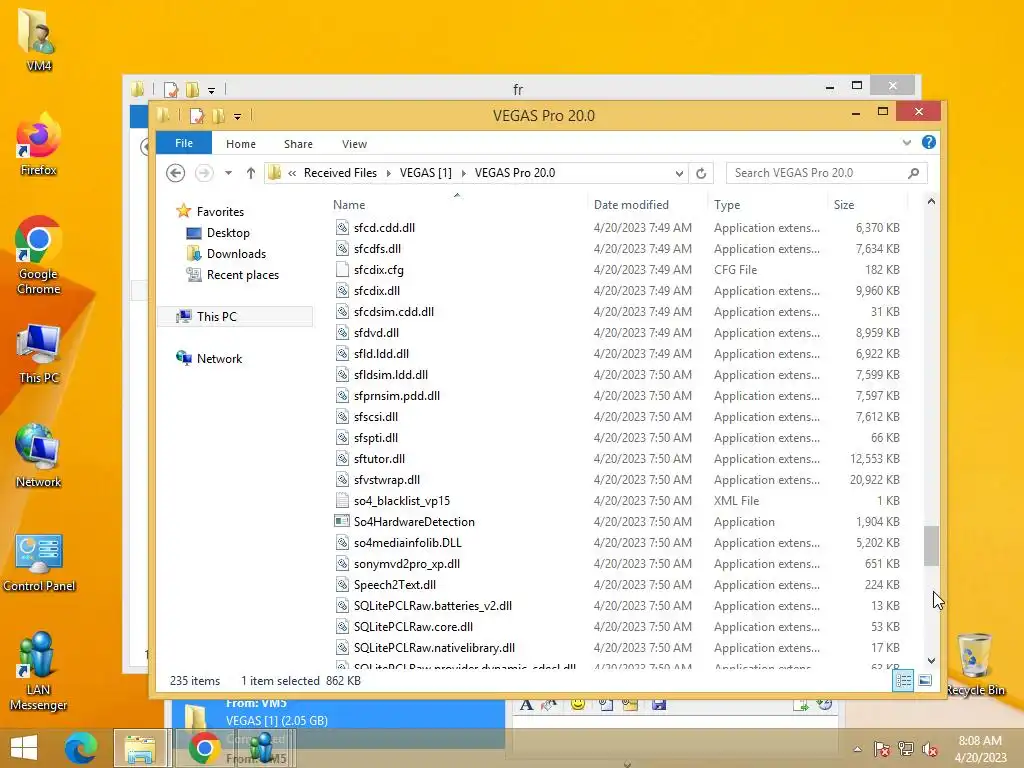
Task: Open Customize Quick Access Toolbar dropdown
Action: point(237,117)
